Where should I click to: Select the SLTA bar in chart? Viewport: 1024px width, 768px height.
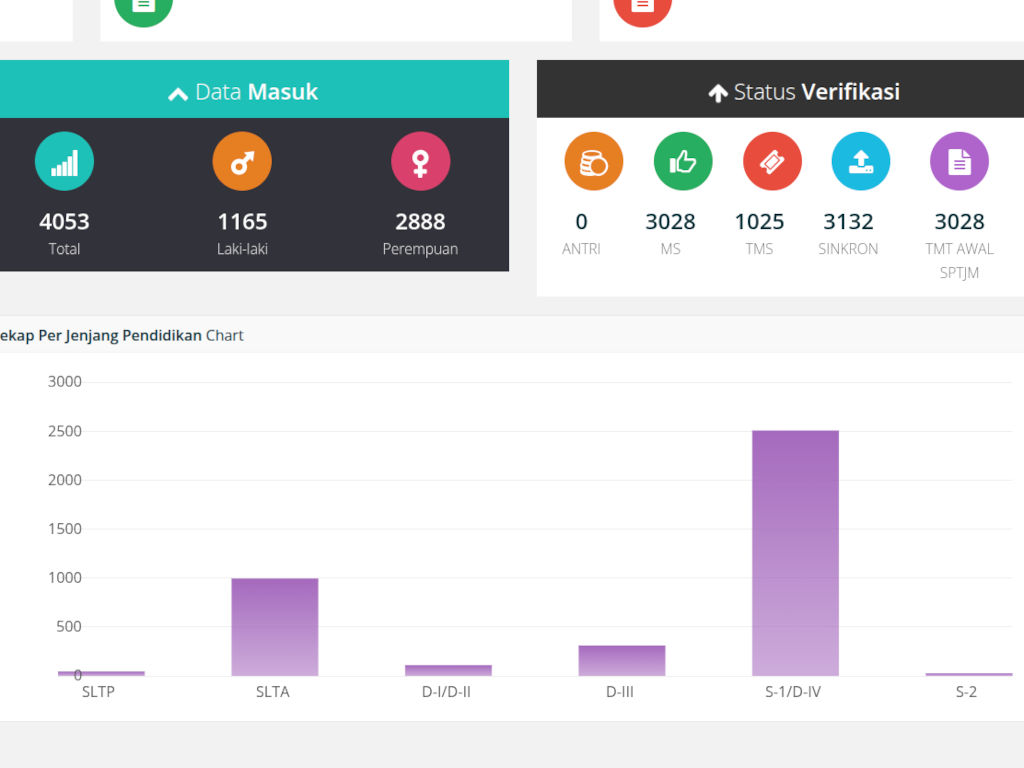274,626
